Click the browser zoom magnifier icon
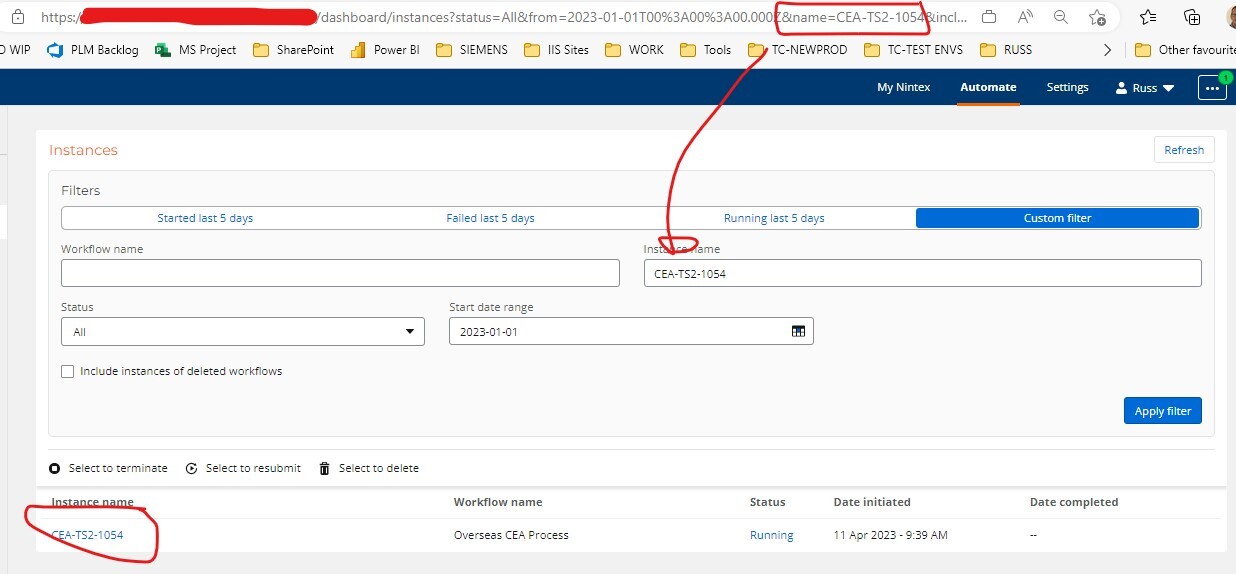 [x=1061, y=17]
